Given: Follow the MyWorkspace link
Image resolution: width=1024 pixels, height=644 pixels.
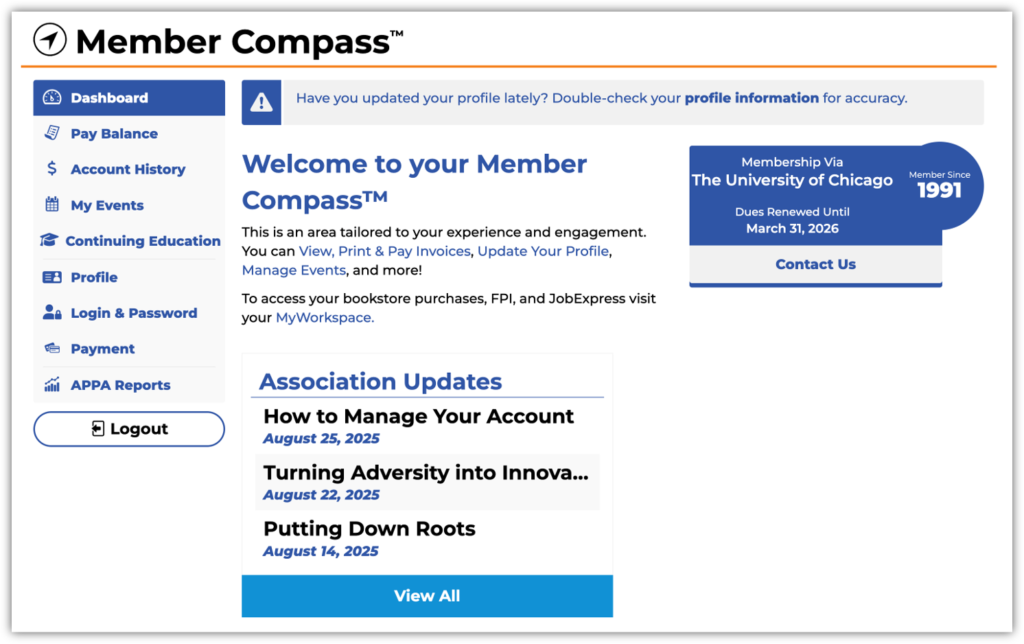Looking at the screenshot, I should click(325, 318).
